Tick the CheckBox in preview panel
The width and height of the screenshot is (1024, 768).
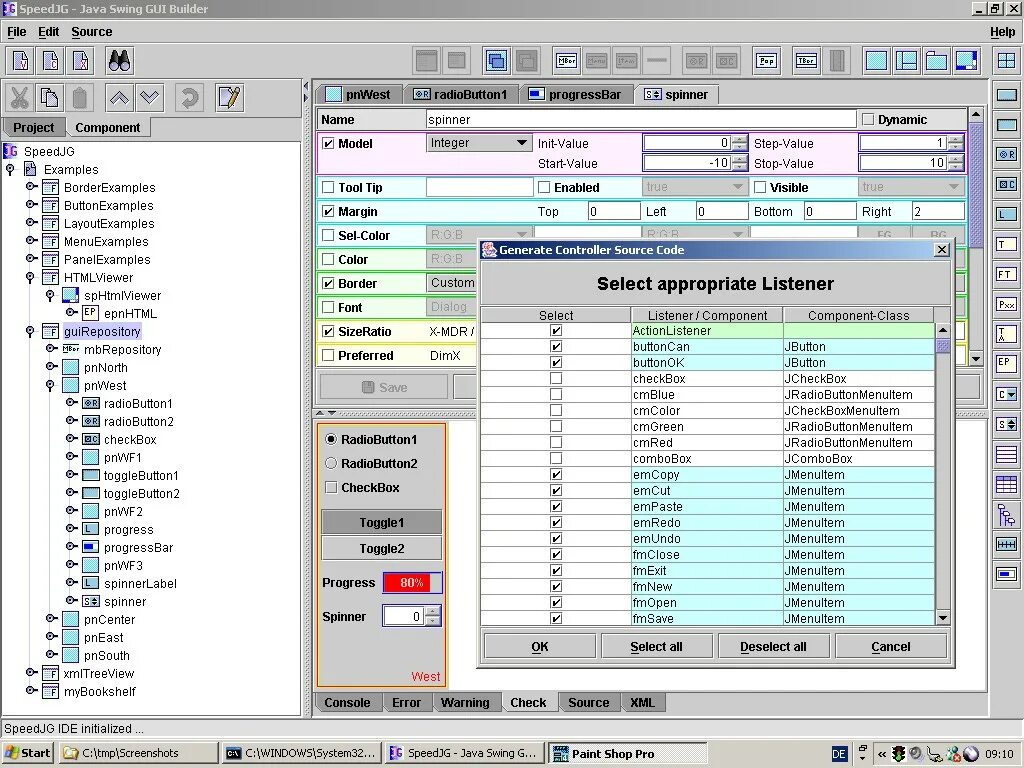[331, 488]
